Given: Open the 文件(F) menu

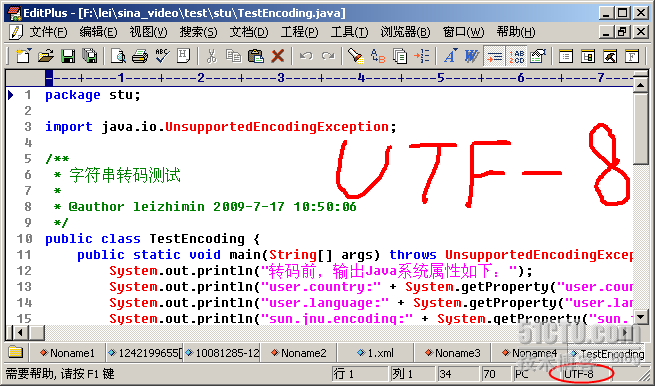Looking at the screenshot, I should [48, 32].
